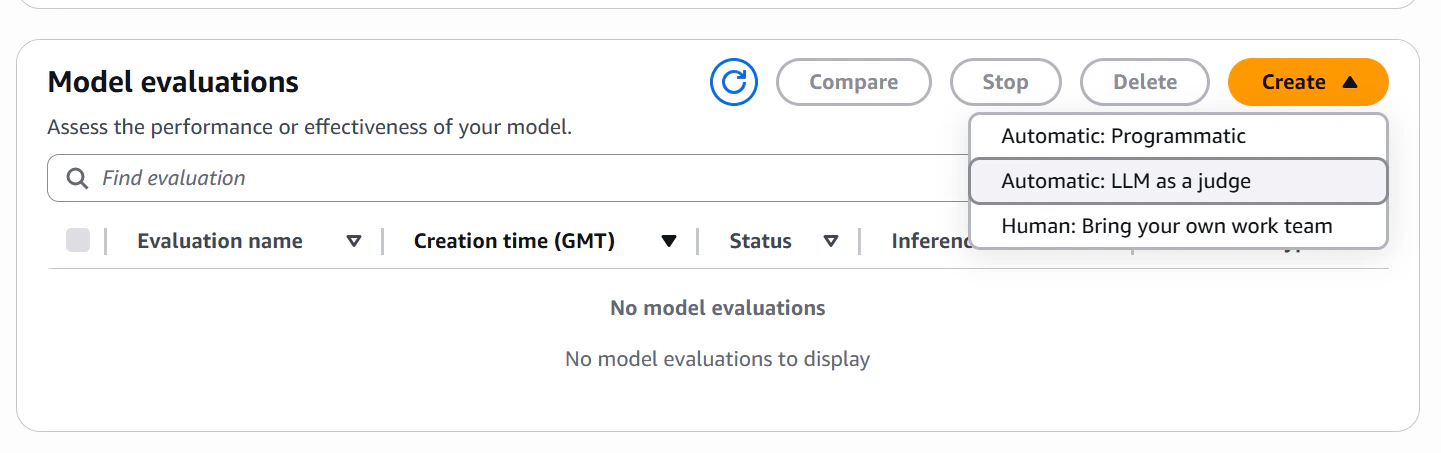The height and width of the screenshot is (453, 1441).
Task: Click the Status column header
Action: tap(760, 241)
